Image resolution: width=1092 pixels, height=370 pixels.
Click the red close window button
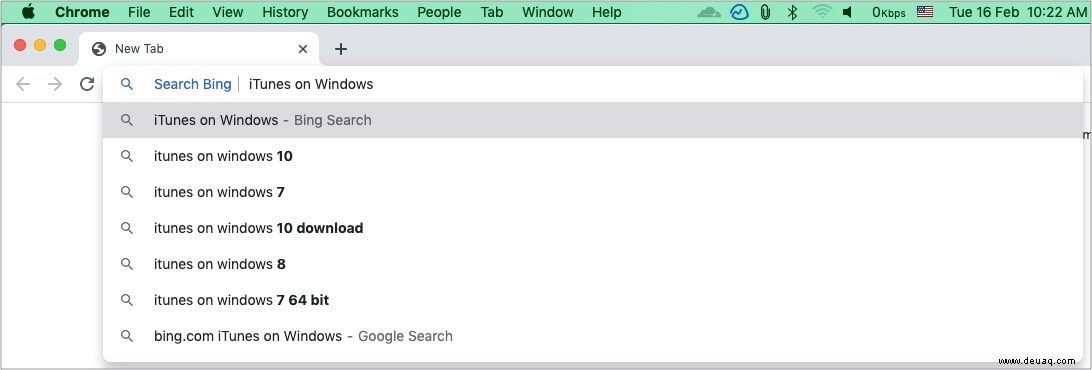pos(20,45)
